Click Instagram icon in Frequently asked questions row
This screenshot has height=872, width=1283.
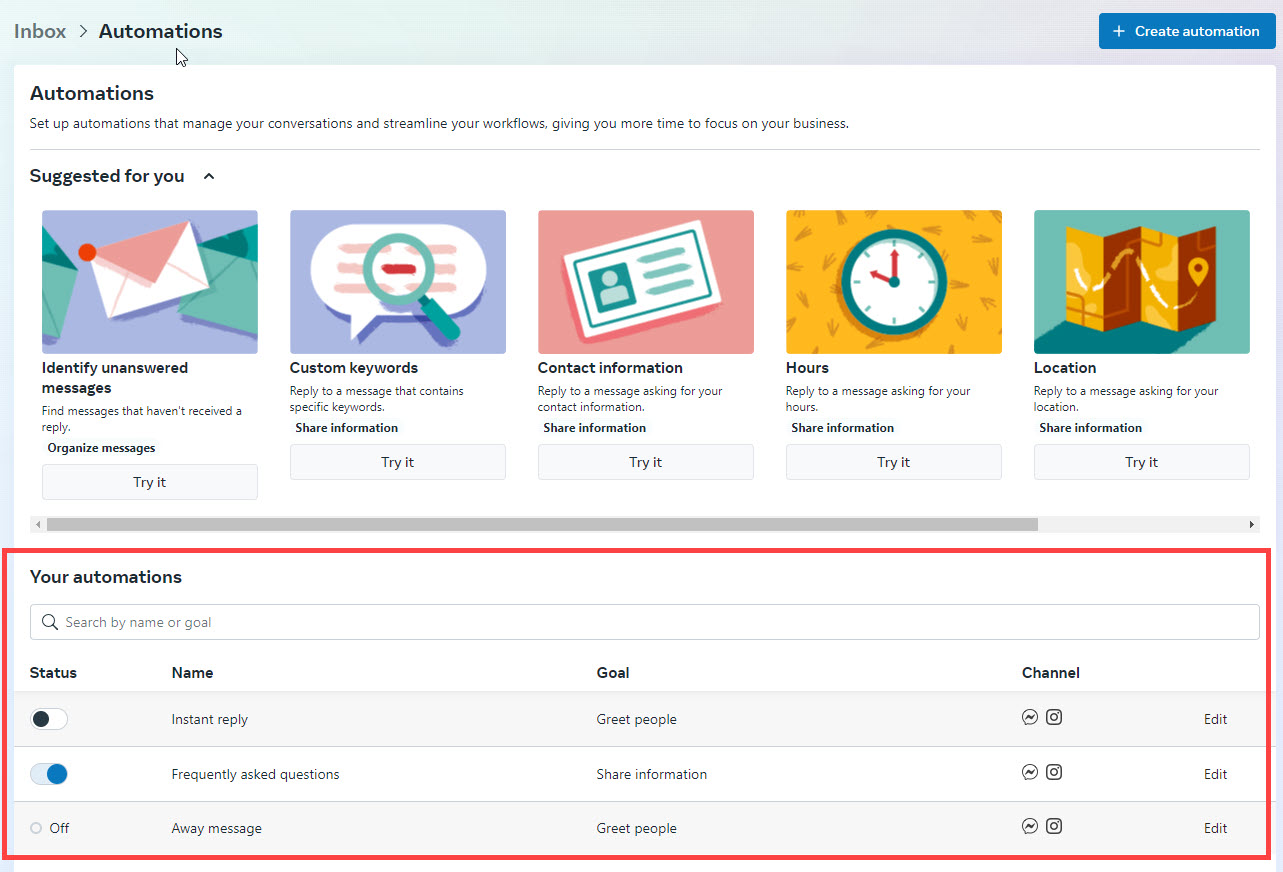pyautogui.click(x=1054, y=772)
